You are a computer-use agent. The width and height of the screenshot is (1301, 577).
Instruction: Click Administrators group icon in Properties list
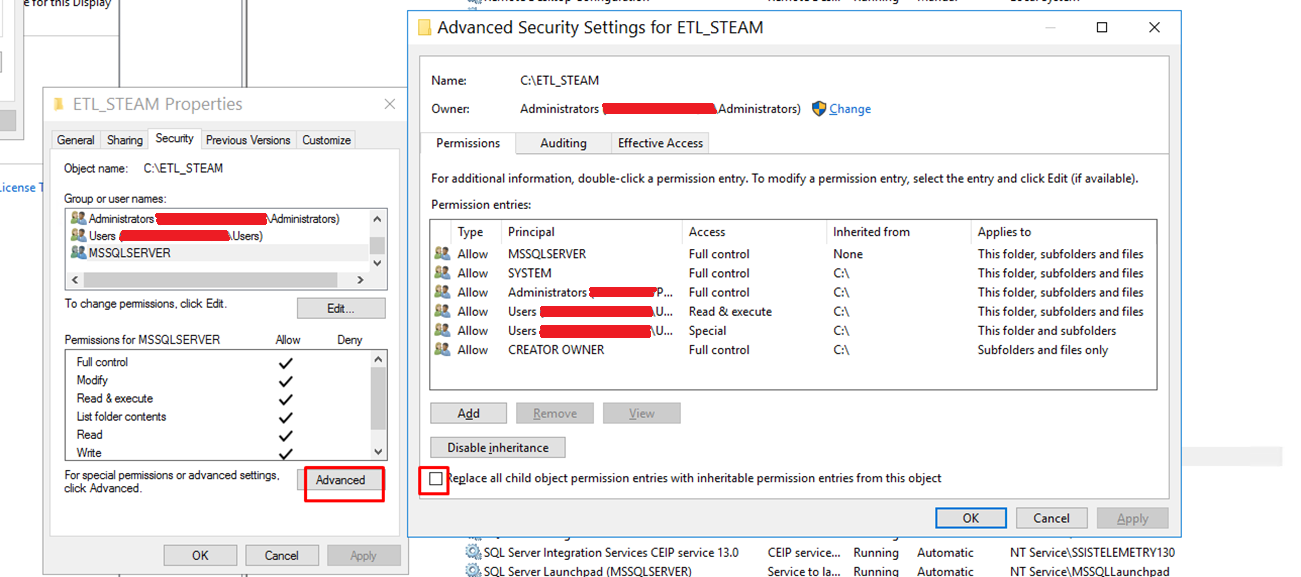(x=78, y=218)
